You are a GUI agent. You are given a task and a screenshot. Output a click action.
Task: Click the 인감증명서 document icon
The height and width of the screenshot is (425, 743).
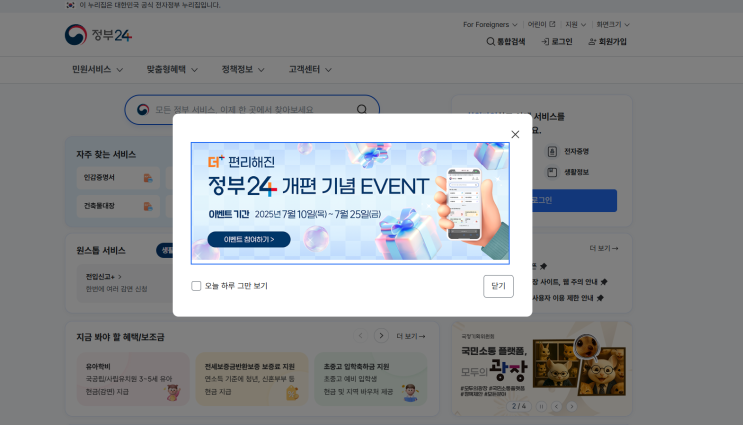(148, 178)
